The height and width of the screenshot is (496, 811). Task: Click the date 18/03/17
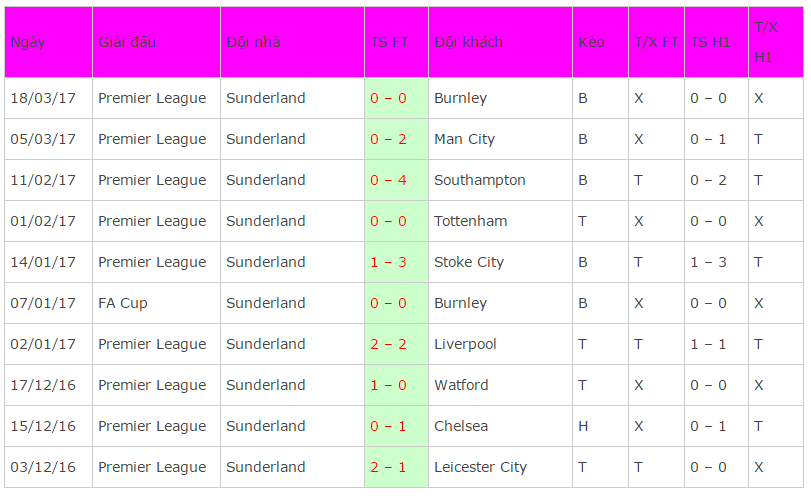[x=43, y=98]
